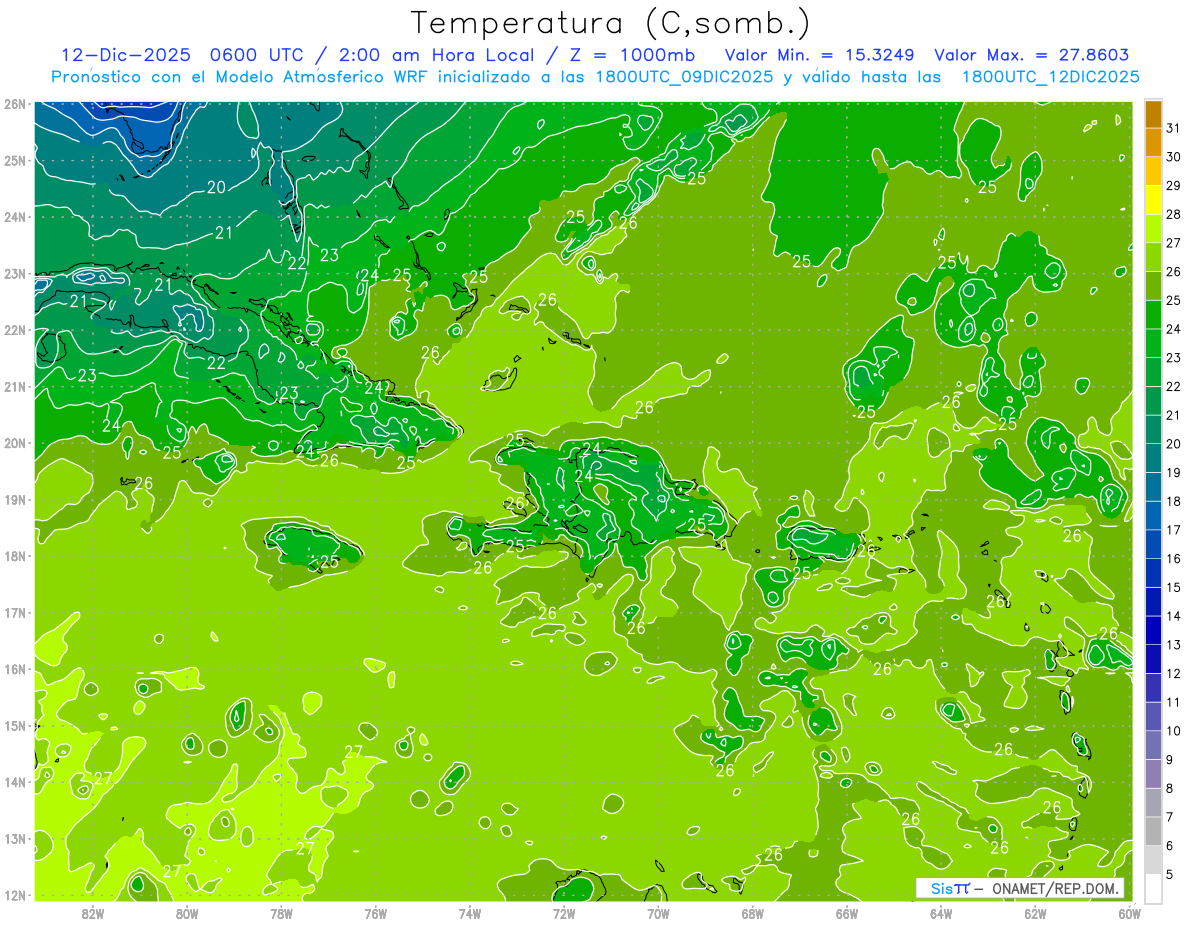
Task: Click the '16N' latitude axis label
Action: coord(15,669)
